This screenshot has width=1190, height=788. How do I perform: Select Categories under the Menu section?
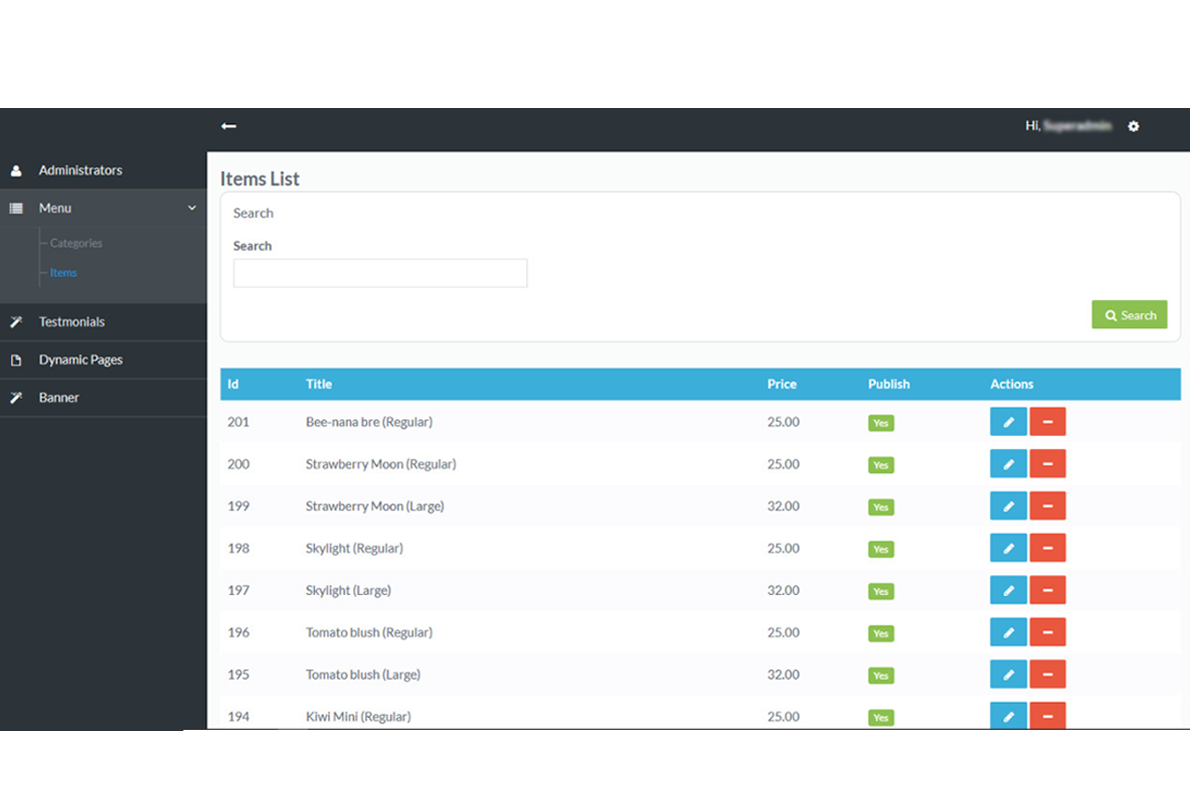point(76,243)
